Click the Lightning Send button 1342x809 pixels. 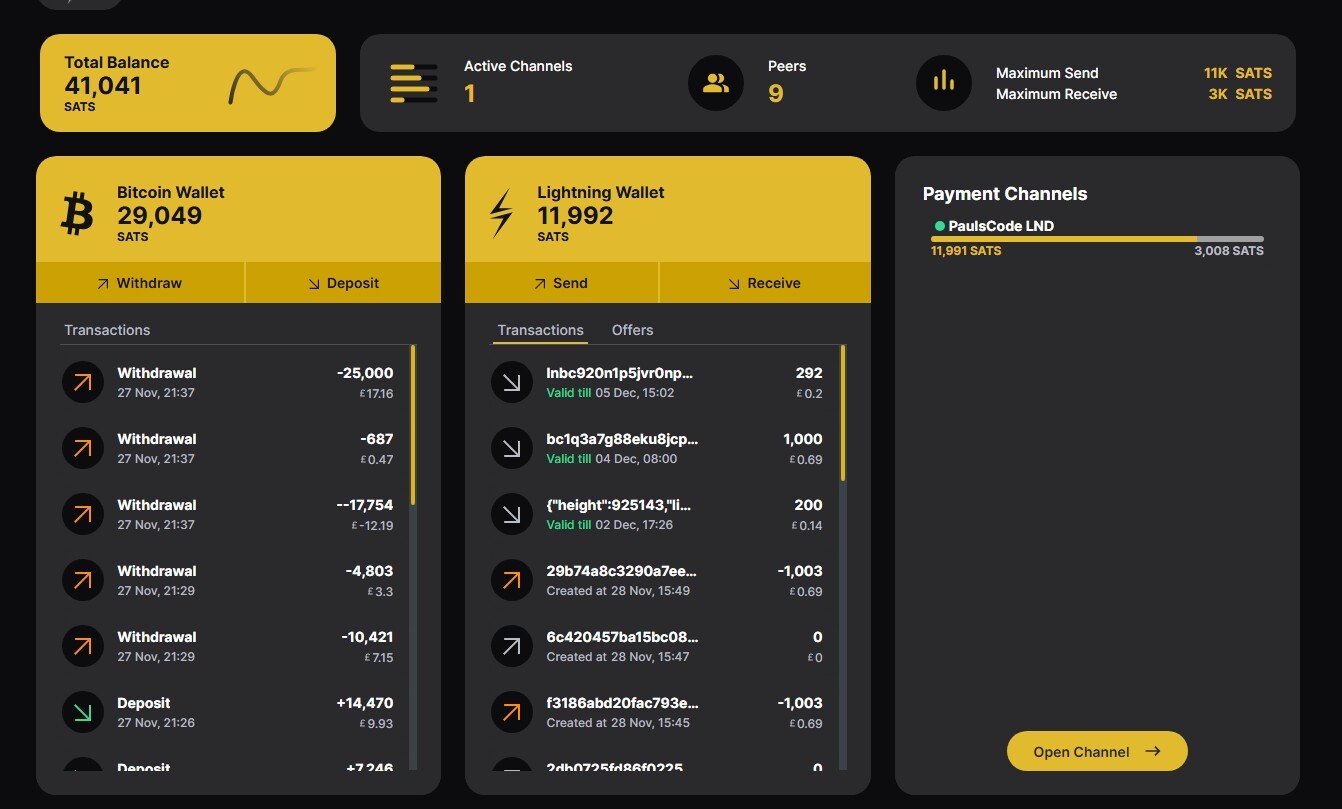click(x=561, y=283)
